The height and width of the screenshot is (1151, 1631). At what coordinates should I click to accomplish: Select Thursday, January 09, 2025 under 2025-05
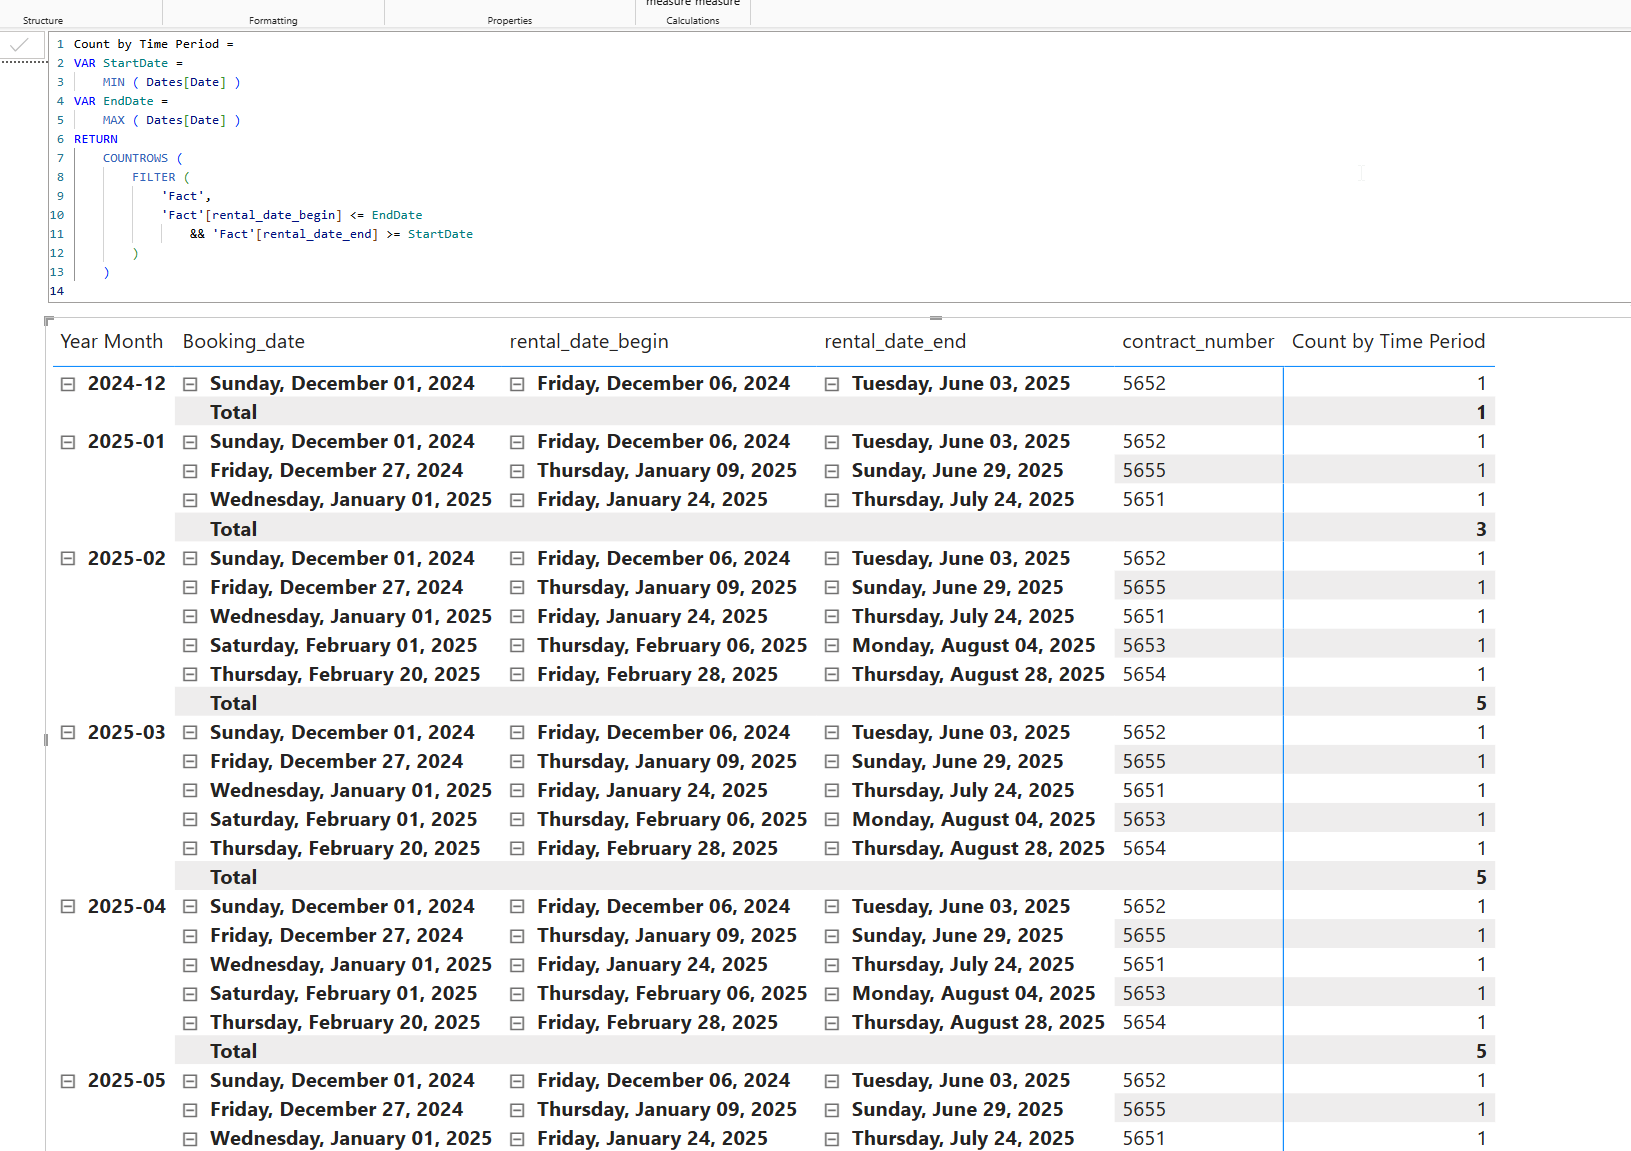[667, 1110]
